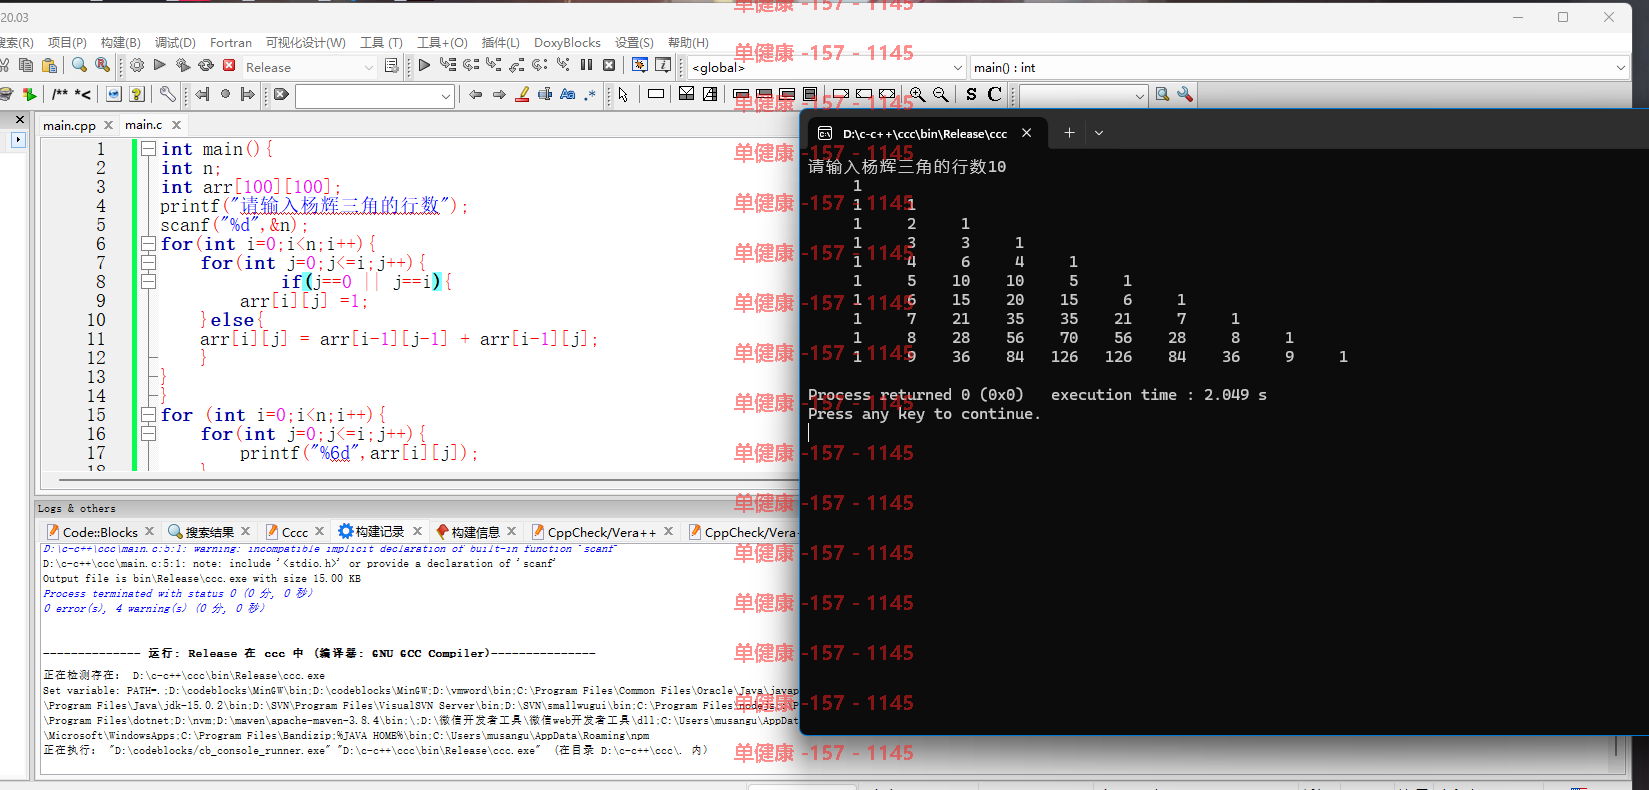
Task: Close the main.c editor tab
Action: [x=177, y=125]
